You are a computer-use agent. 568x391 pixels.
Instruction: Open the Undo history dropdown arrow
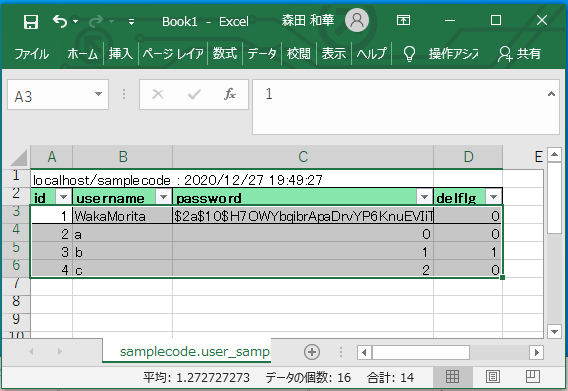[x=76, y=22]
